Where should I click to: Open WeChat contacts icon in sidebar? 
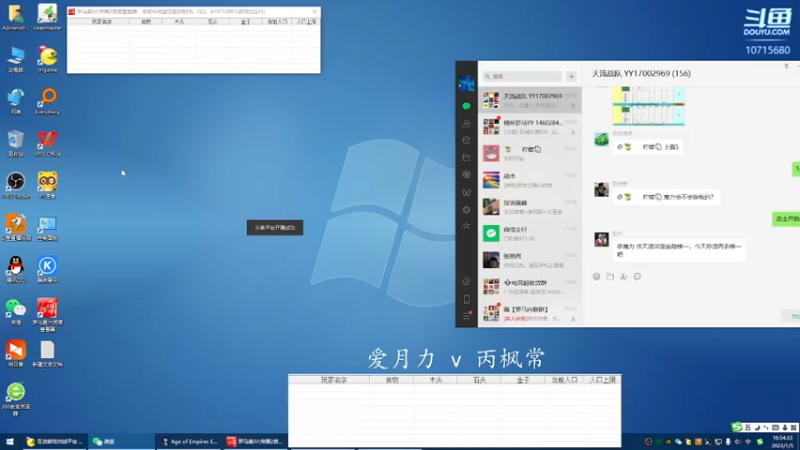pyautogui.click(x=466, y=123)
